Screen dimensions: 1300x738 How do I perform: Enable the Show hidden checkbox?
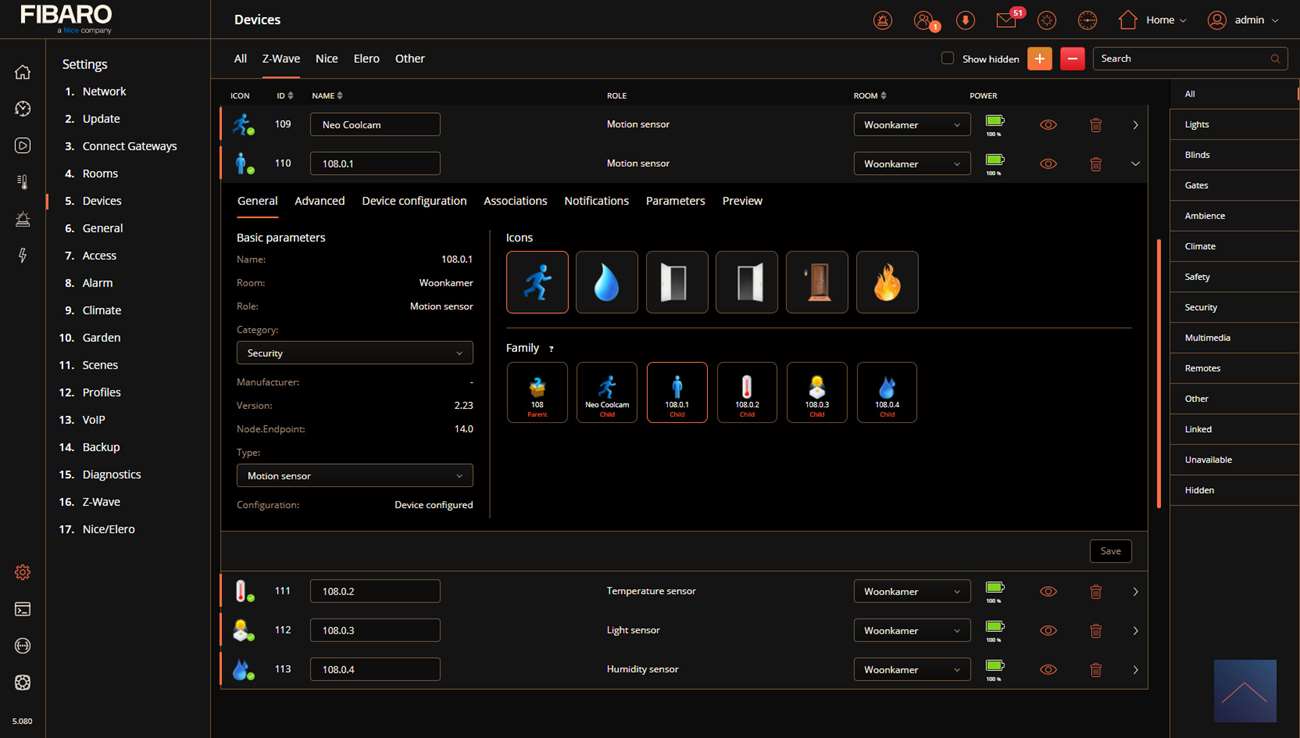click(x=947, y=58)
